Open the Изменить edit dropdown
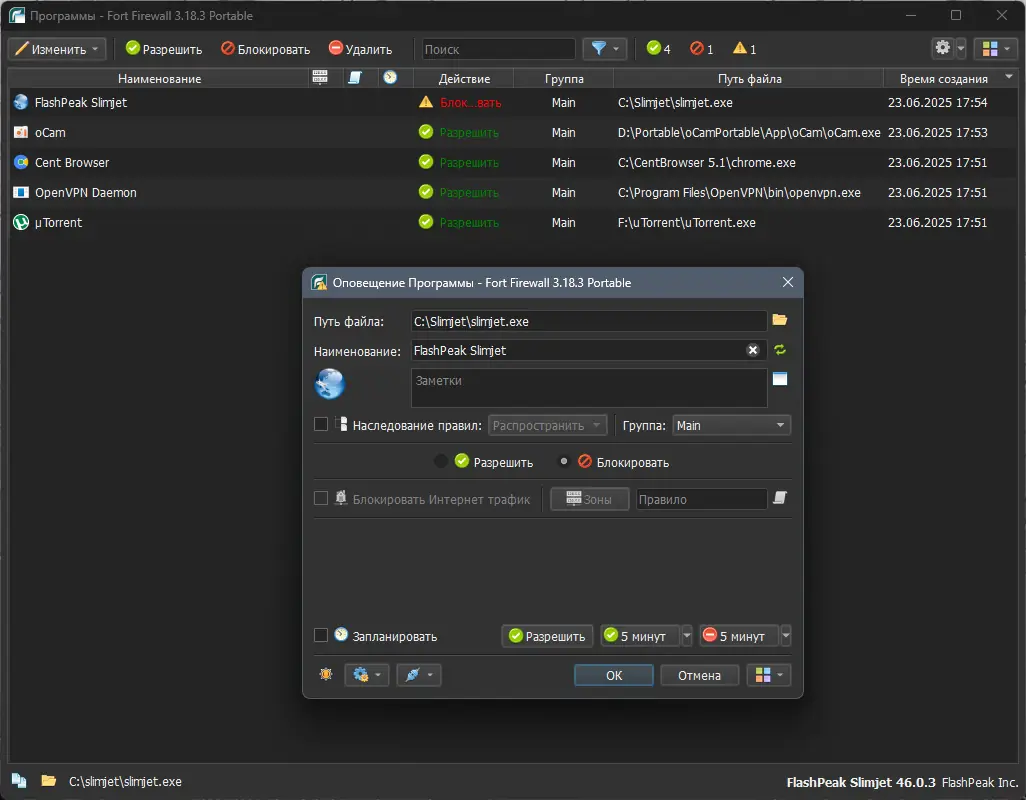 (x=57, y=49)
